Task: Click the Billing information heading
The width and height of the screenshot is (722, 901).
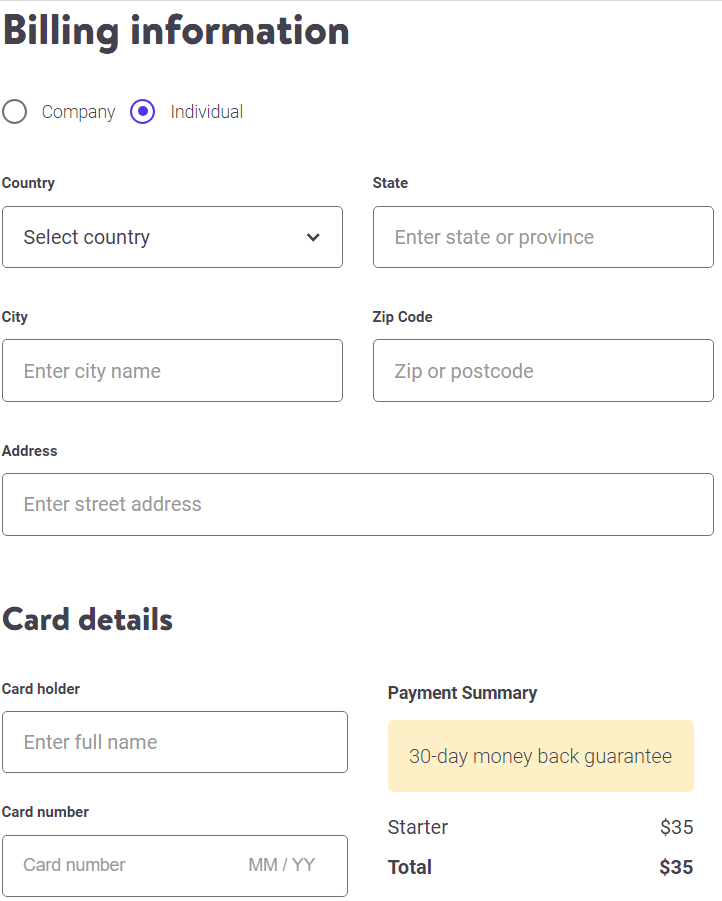Action: (x=176, y=31)
